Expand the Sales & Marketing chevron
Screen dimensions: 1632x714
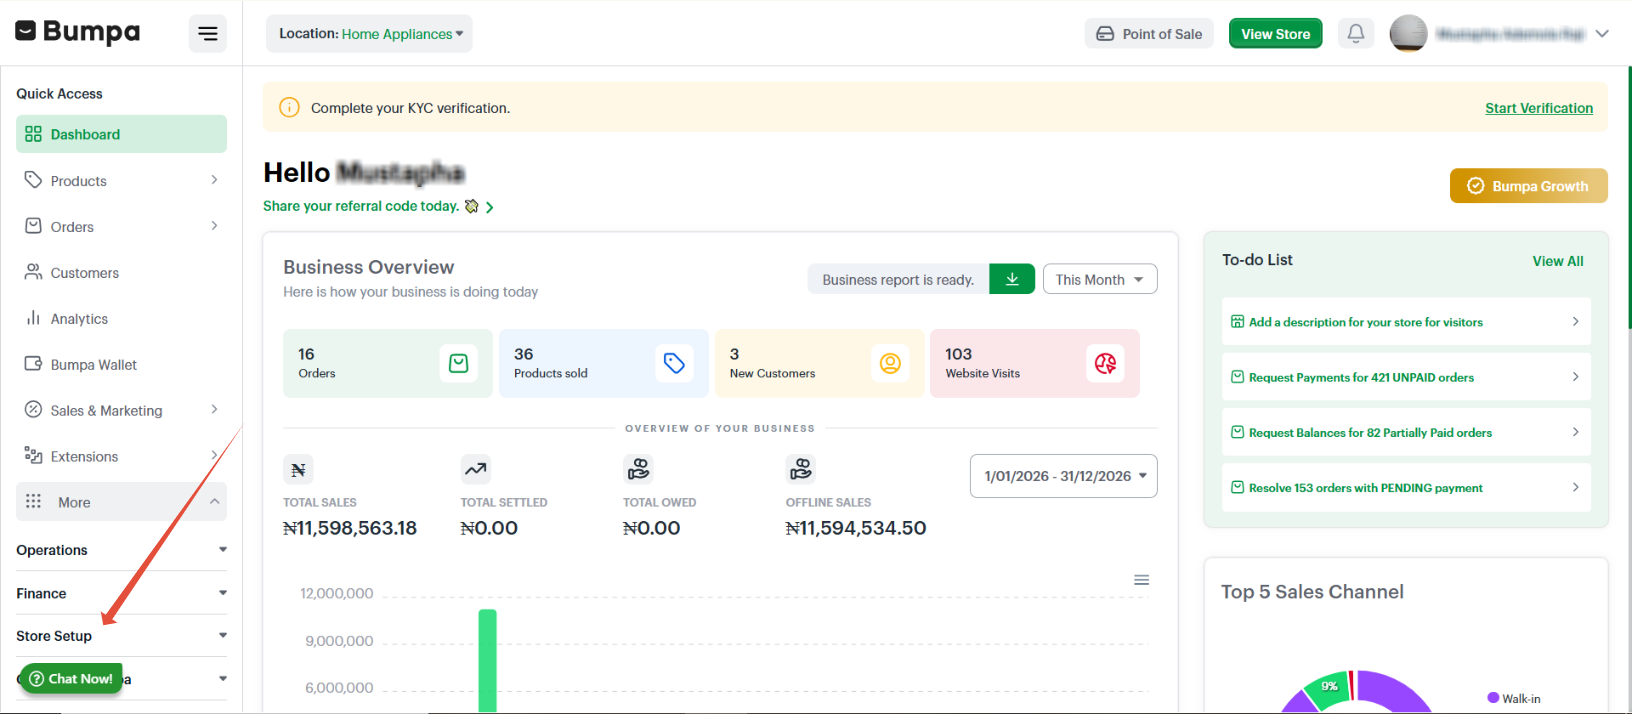[214, 410]
